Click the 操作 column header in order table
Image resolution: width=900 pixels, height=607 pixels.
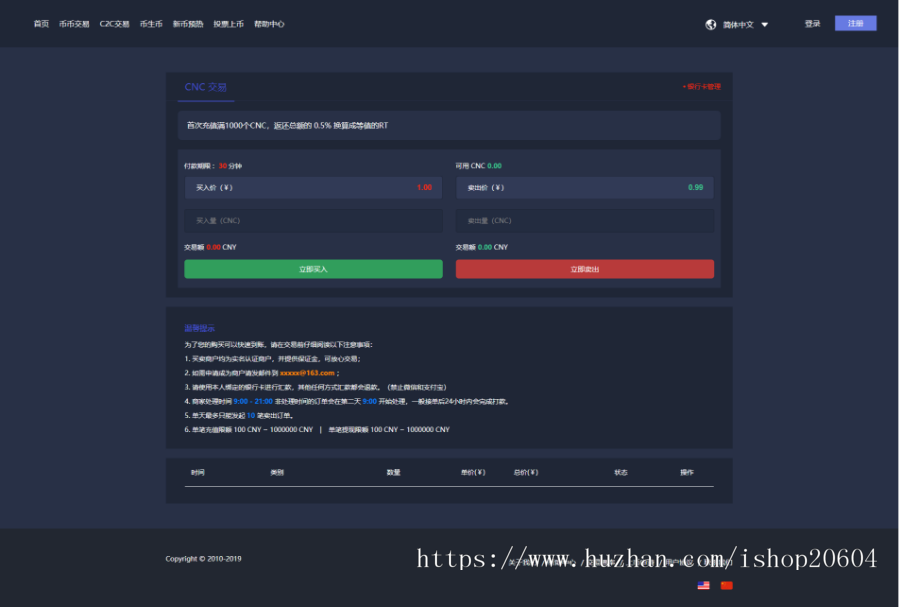[x=687, y=472]
